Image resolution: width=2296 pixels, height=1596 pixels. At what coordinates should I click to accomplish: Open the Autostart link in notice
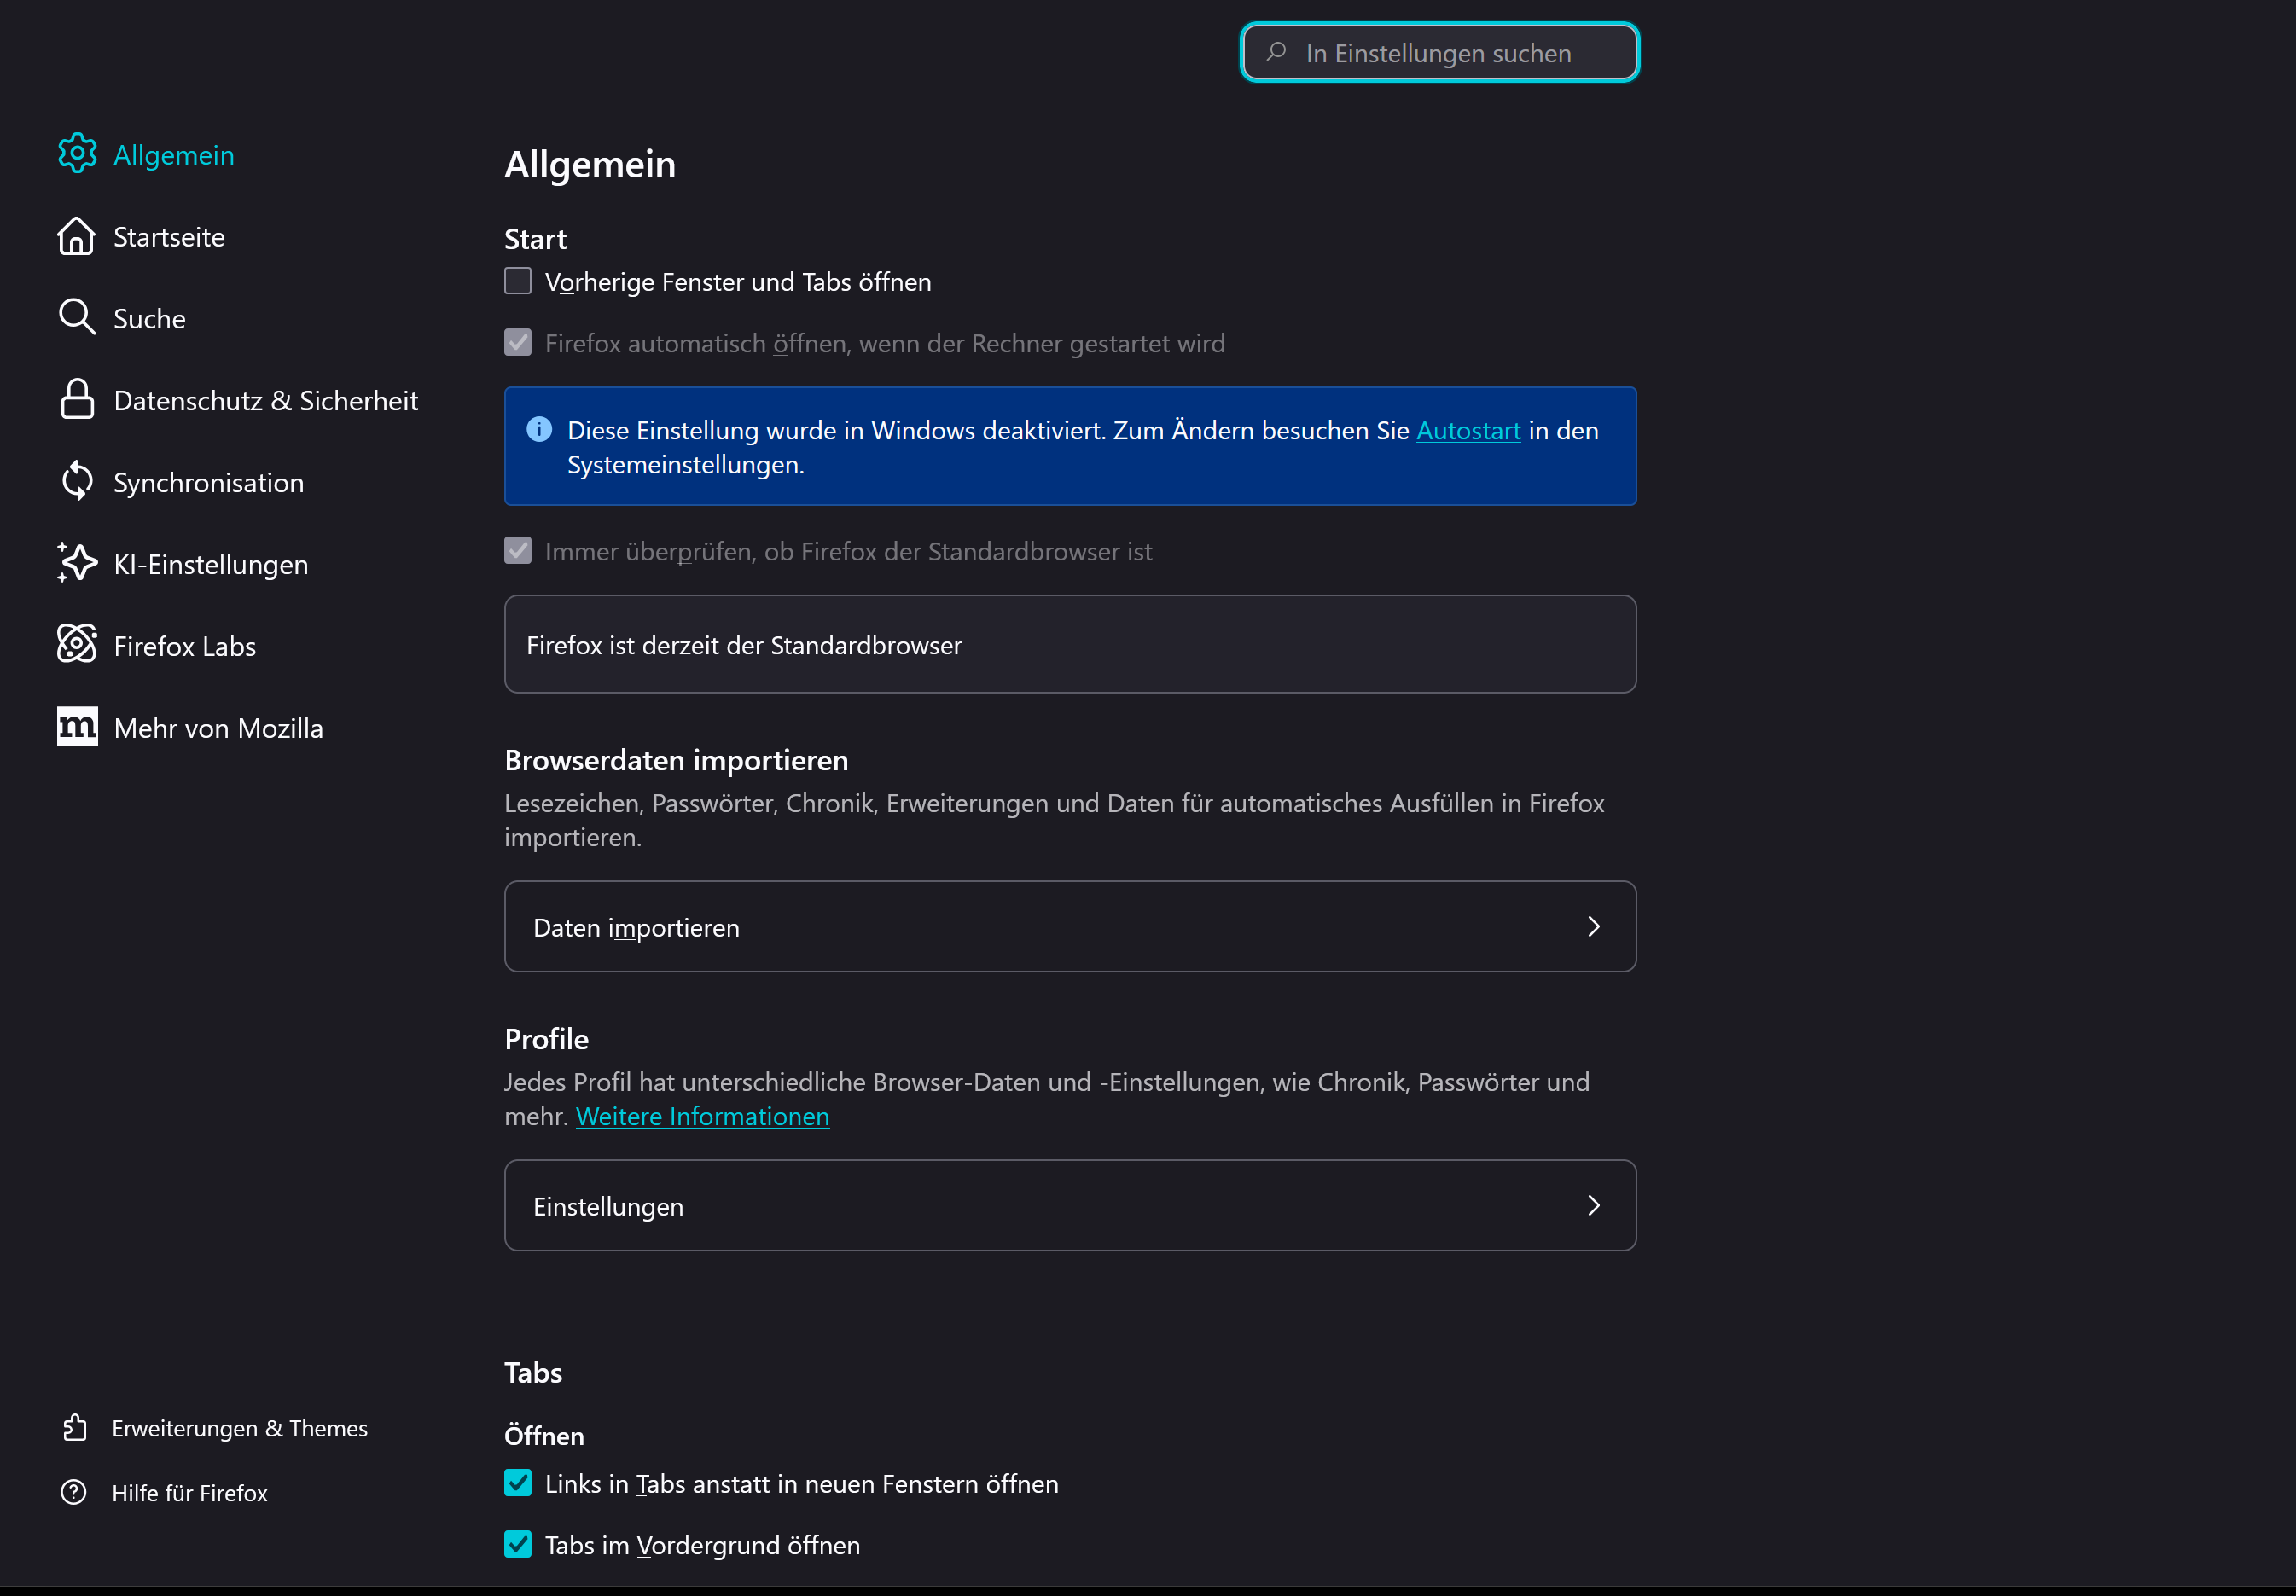(x=1468, y=431)
